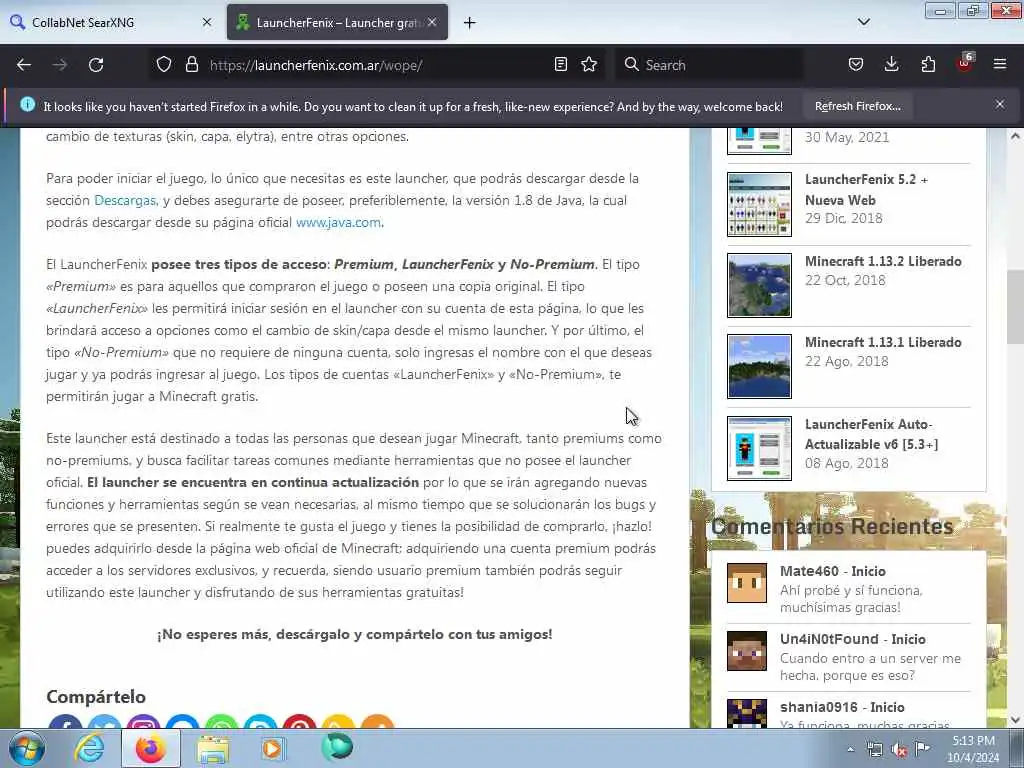Click the Firefox taskbar icon
1024x768 pixels.
coord(151,748)
